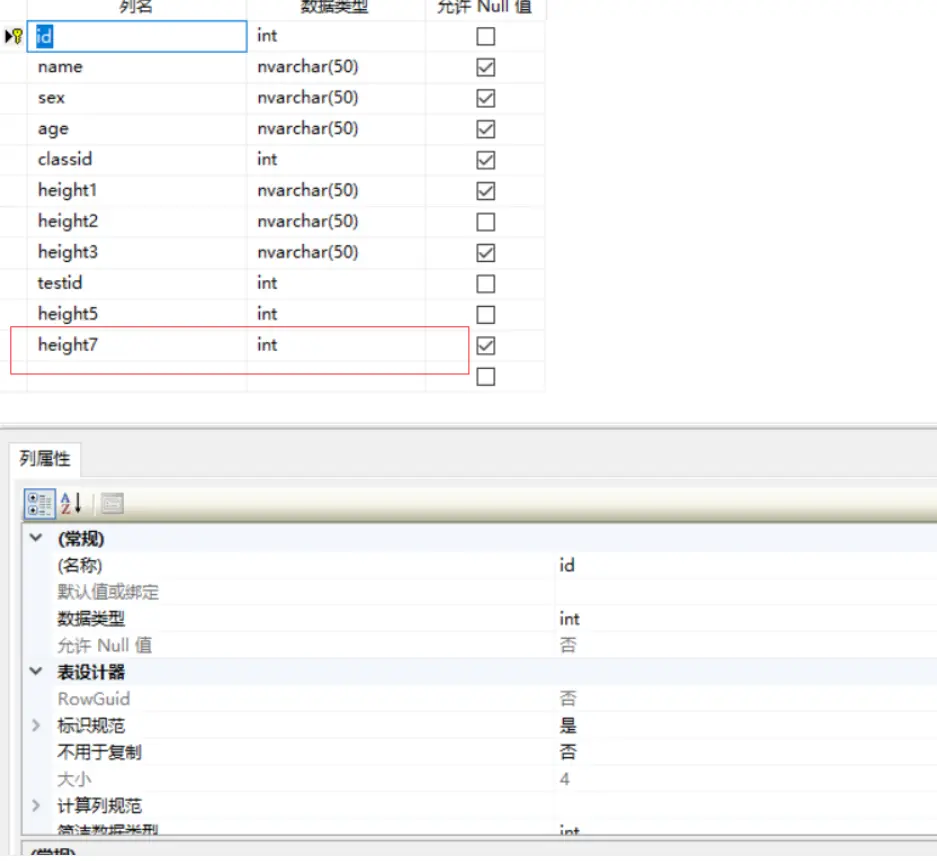Select the name column name cell
The image size is (937, 861).
[x=137, y=67]
